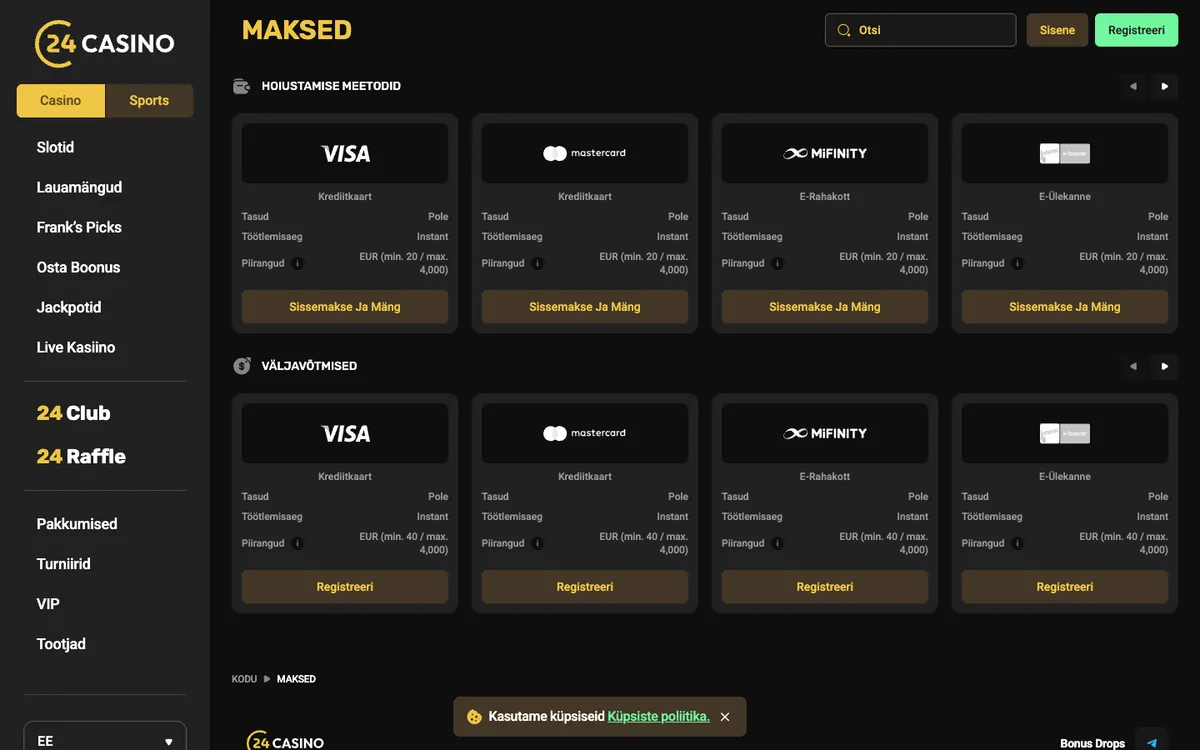
Task: Click the search magnifier icon
Action: [x=844, y=30]
